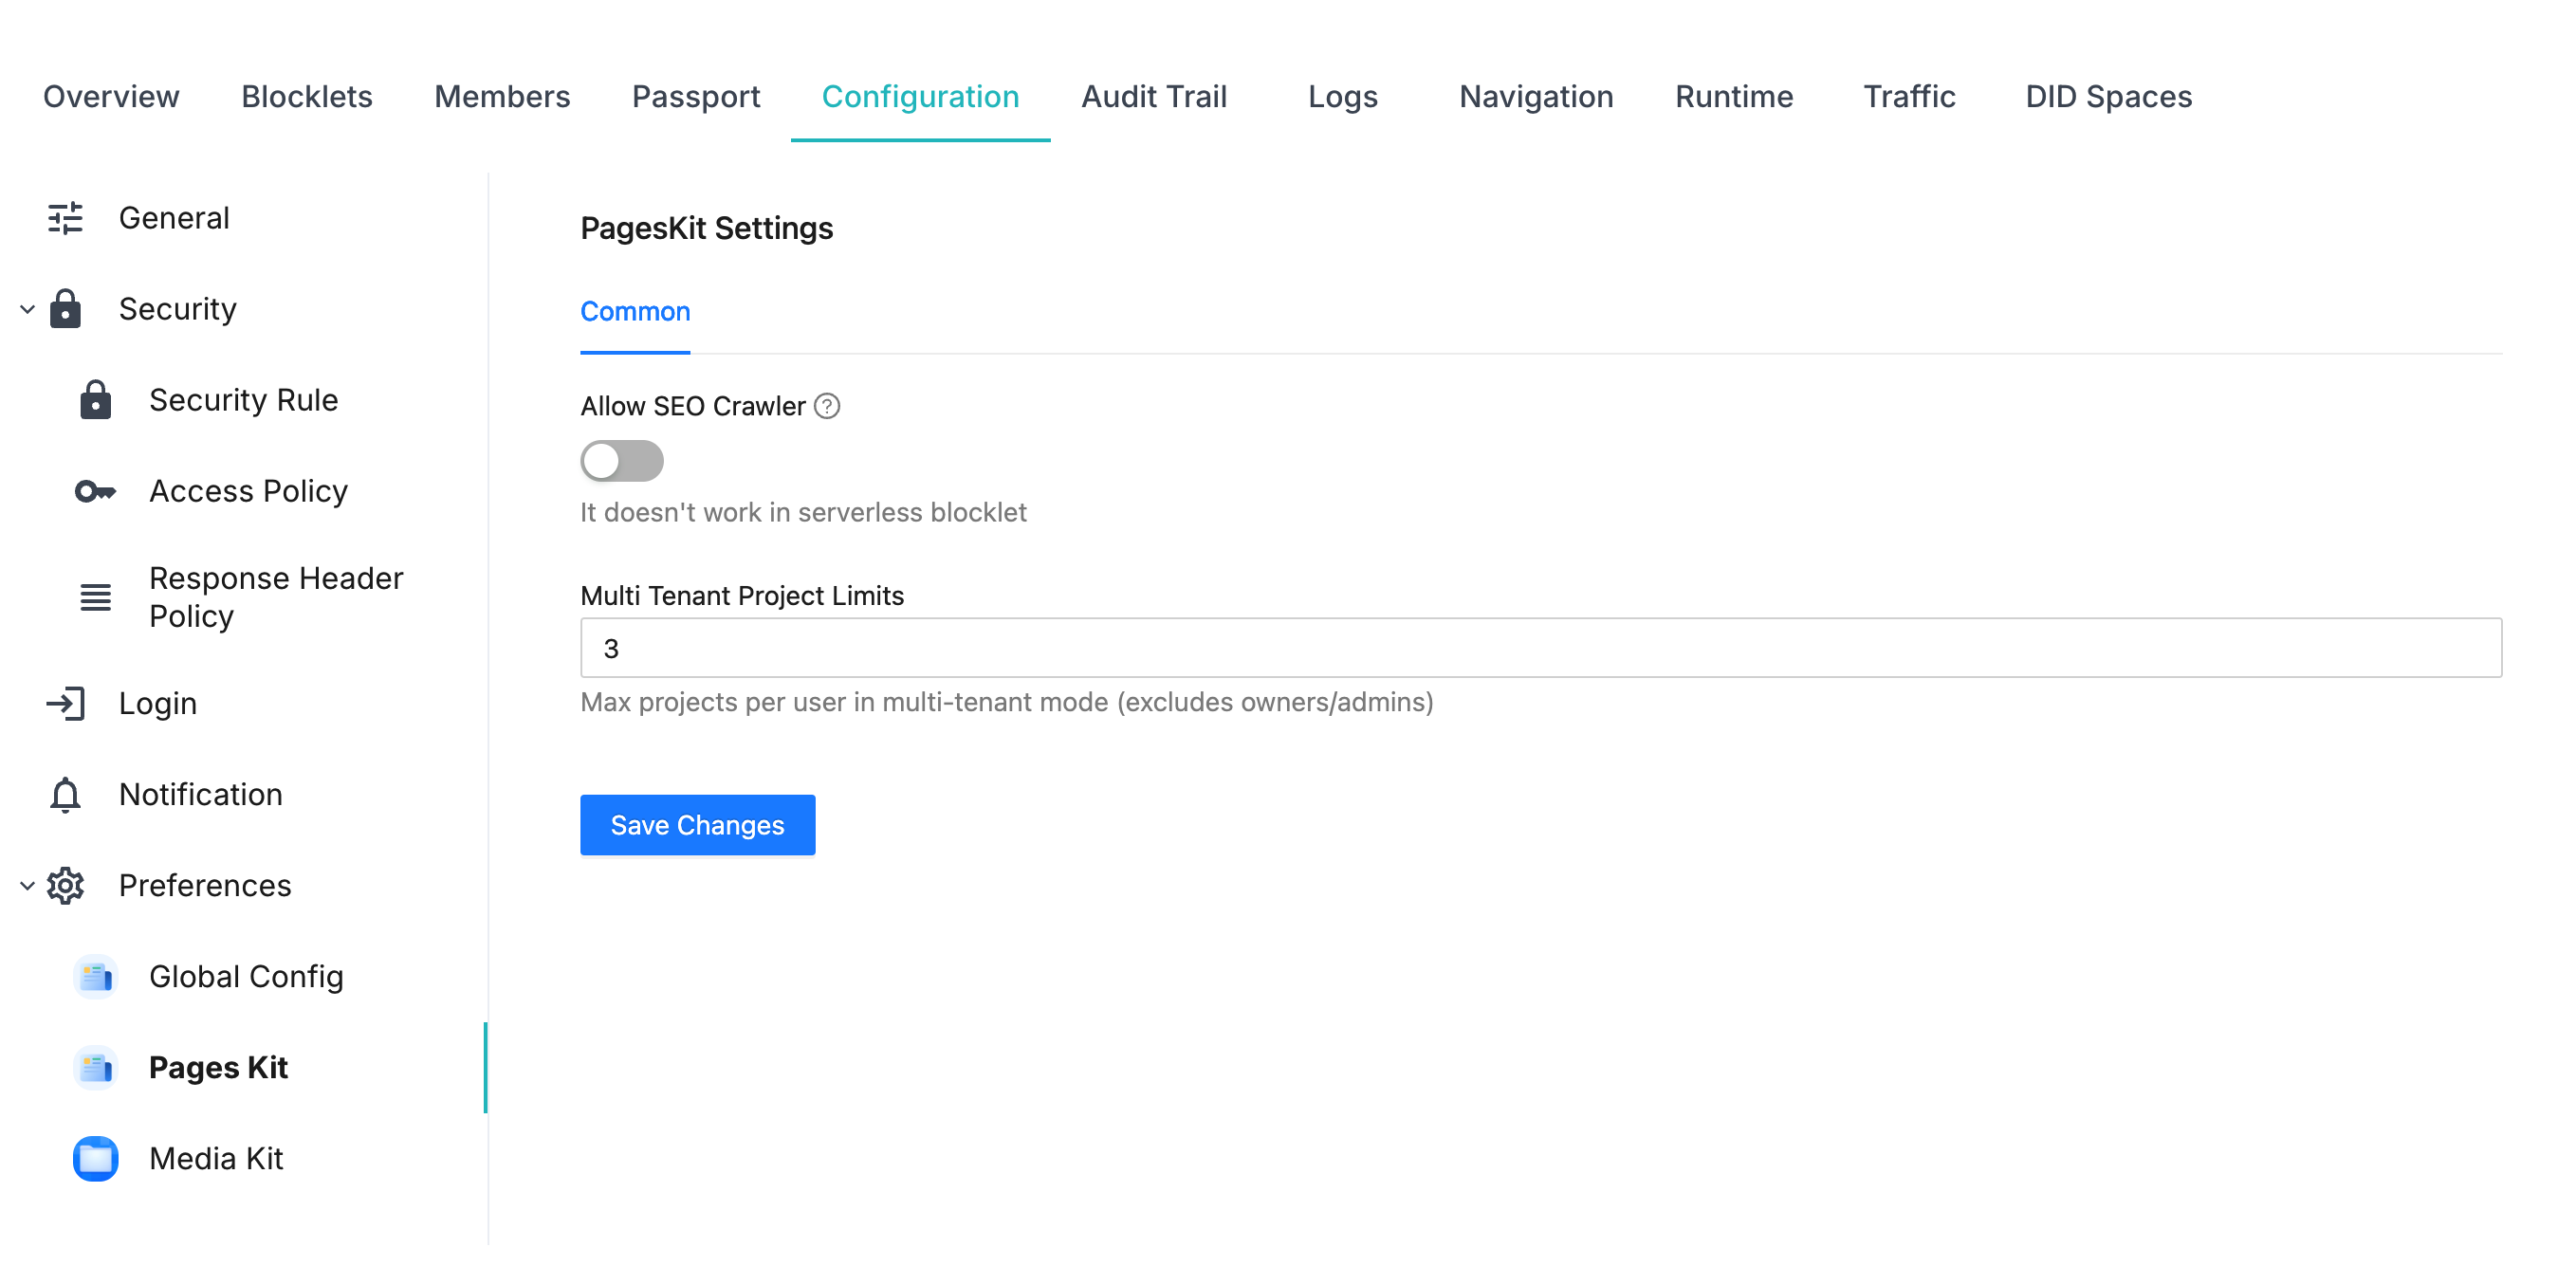2576x1284 pixels.
Task: Click the Global Config blocklet icon
Action: tap(95, 976)
